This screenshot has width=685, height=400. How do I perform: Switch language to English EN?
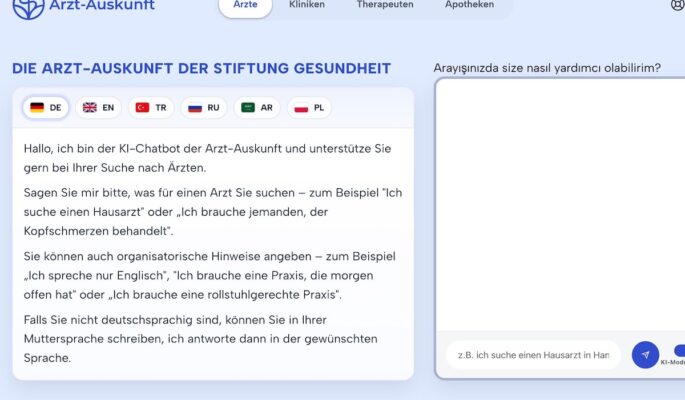[98, 107]
